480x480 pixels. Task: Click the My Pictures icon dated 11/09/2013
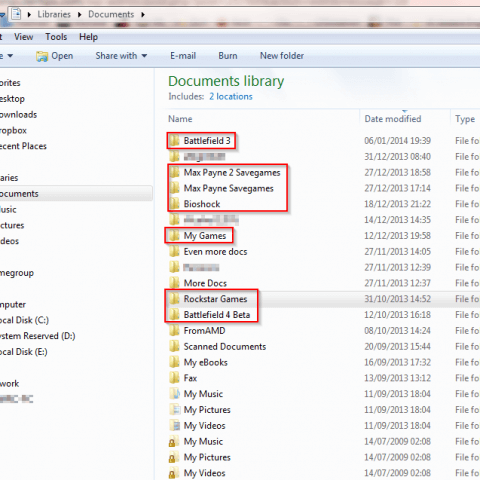coord(174,410)
